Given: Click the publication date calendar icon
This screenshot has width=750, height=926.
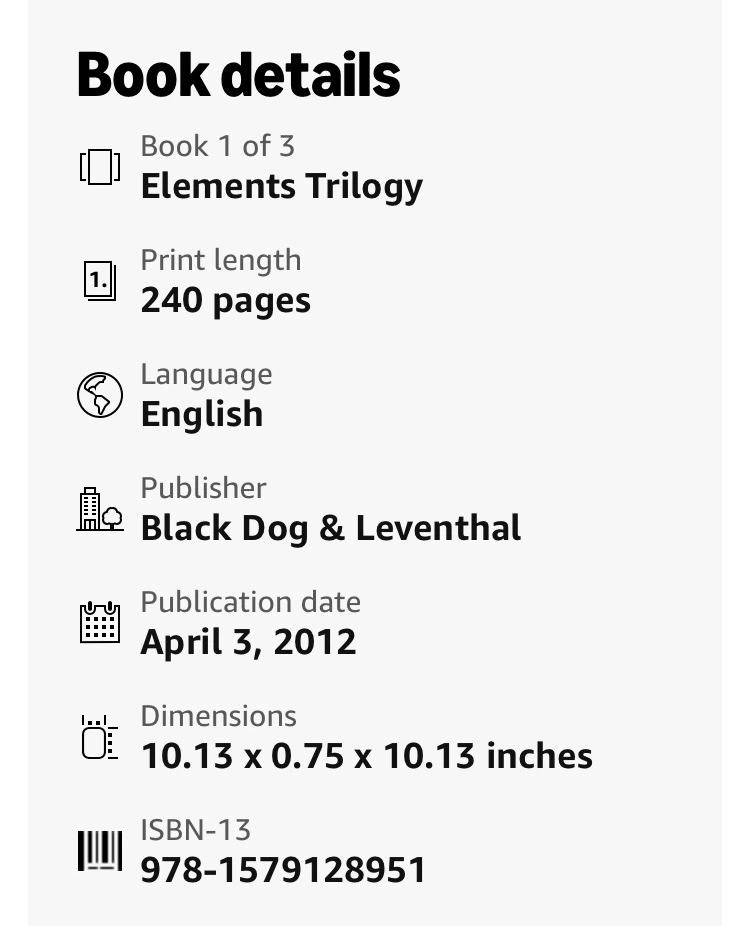Looking at the screenshot, I should (100, 622).
